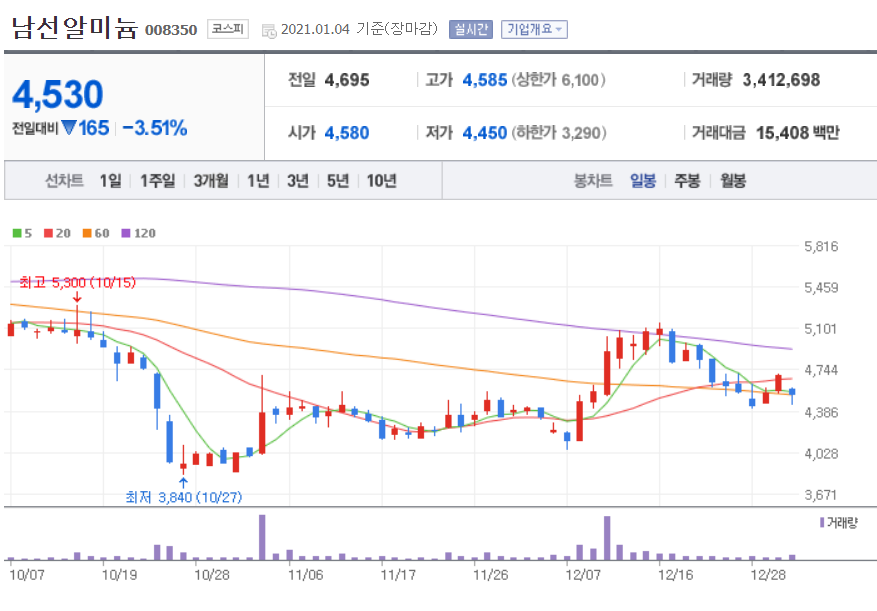Click the 10/07 date axis label

point(27,575)
